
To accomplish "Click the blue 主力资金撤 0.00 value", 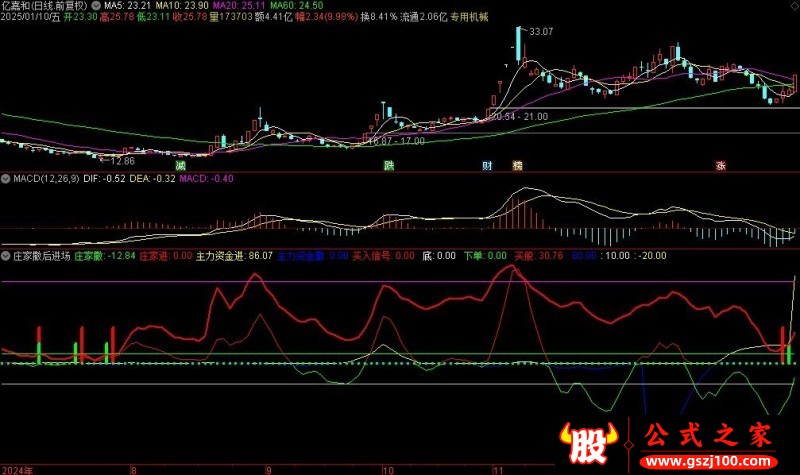I will click(x=312, y=256).
